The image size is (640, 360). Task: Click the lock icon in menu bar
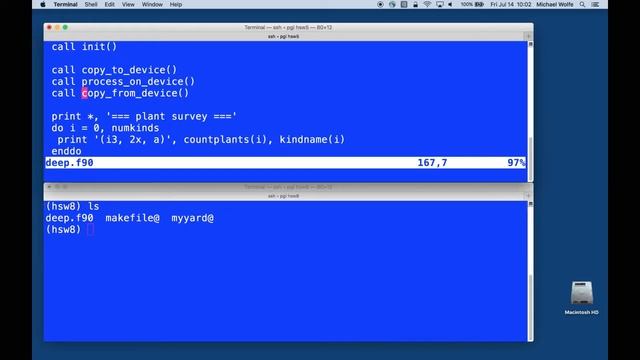click(415, 4)
